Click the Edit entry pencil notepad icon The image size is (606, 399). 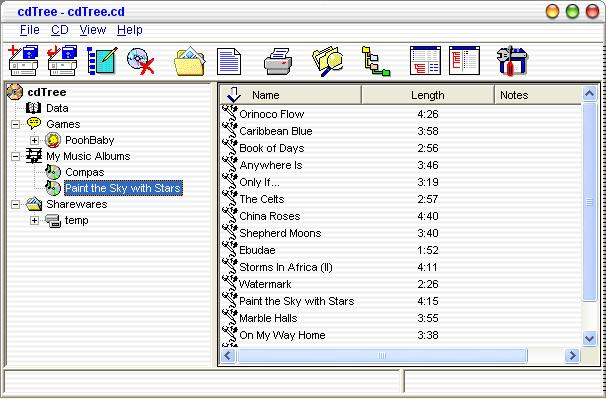tap(102, 60)
